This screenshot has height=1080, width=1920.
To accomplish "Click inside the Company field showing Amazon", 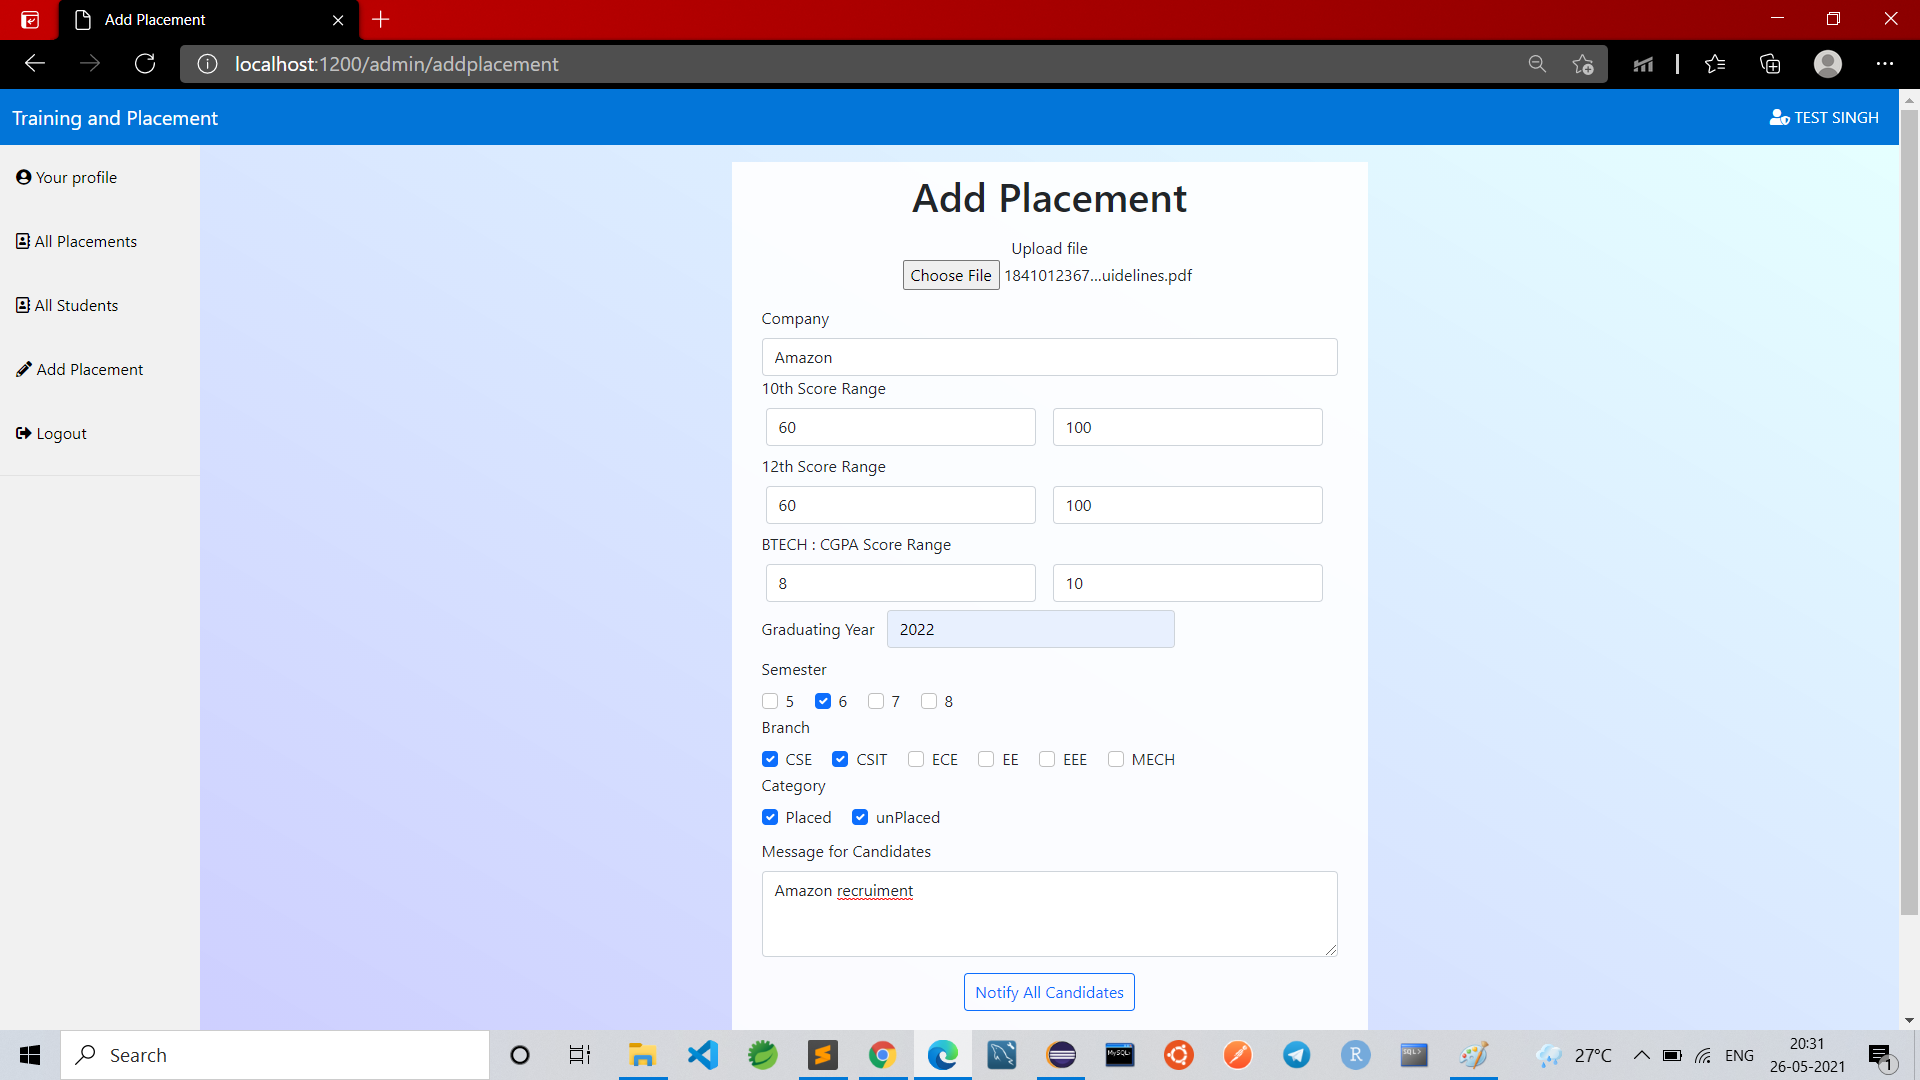I will [x=1048, y=357].
